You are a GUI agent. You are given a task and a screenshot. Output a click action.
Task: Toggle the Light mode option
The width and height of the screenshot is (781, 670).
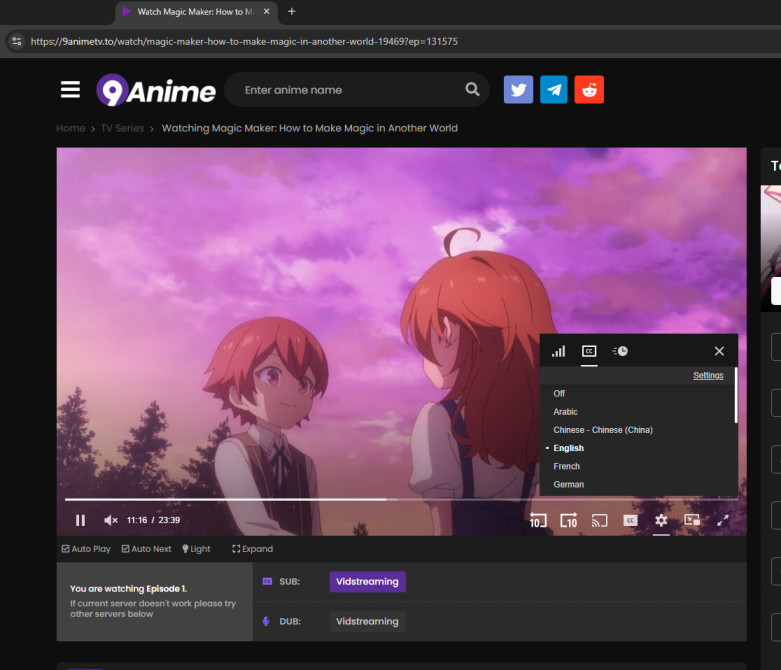click(196, 549)
